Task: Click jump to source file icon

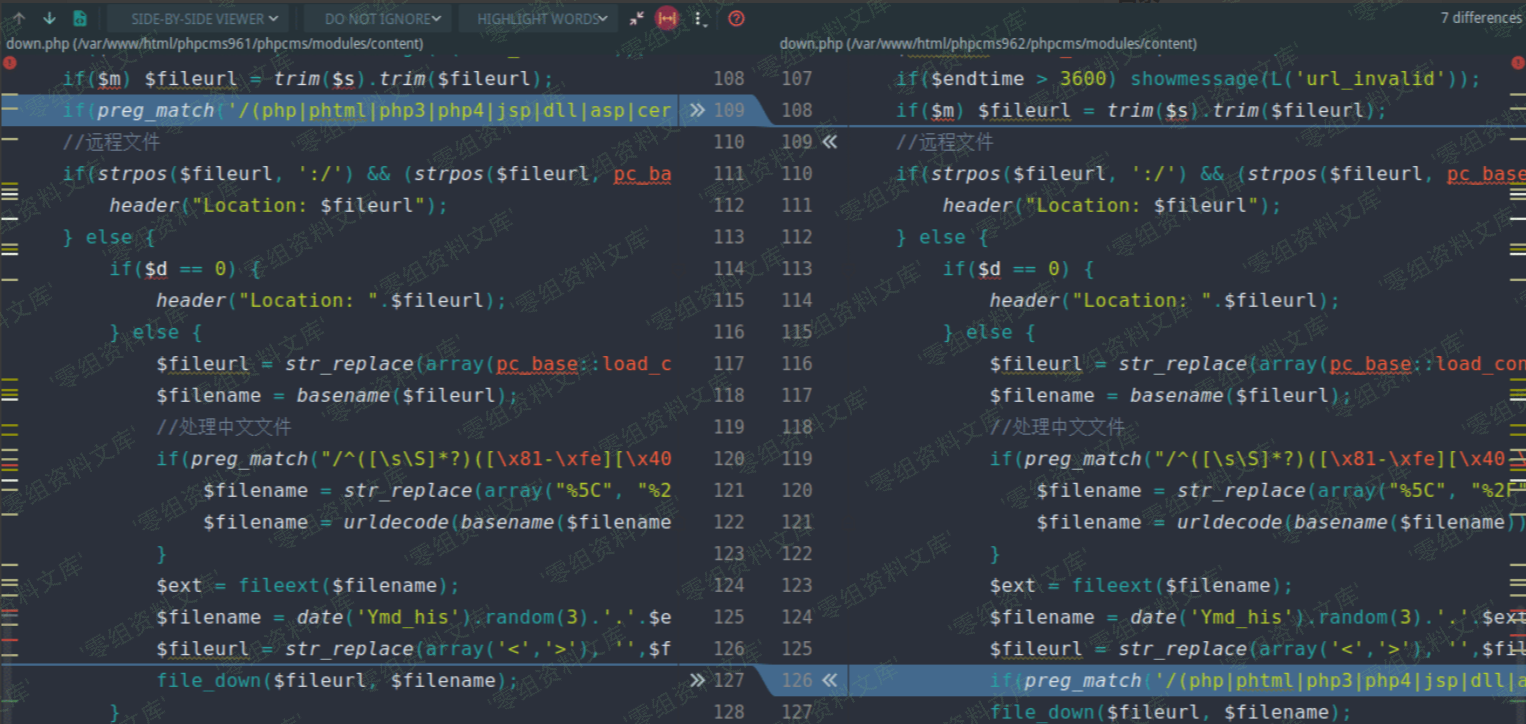Action: pyautogui.click(x=80, y=18)
